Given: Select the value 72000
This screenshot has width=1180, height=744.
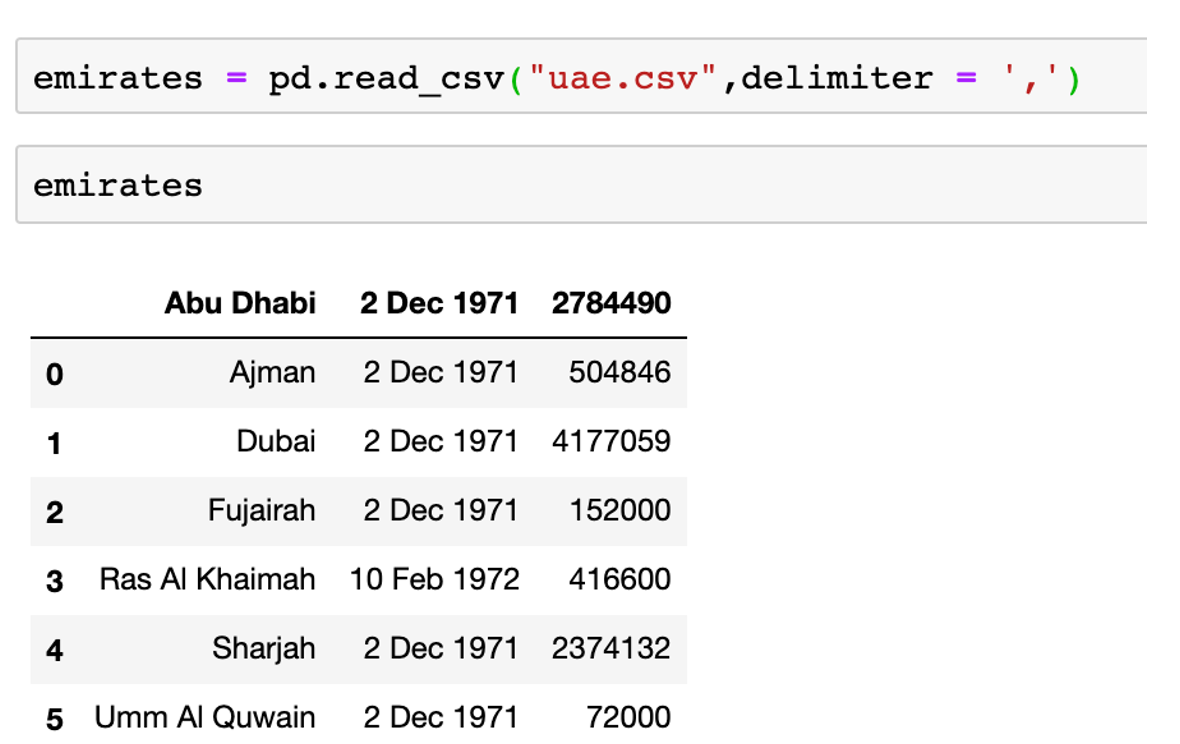Looking at the screenshot, I should (x=629, y=717).
